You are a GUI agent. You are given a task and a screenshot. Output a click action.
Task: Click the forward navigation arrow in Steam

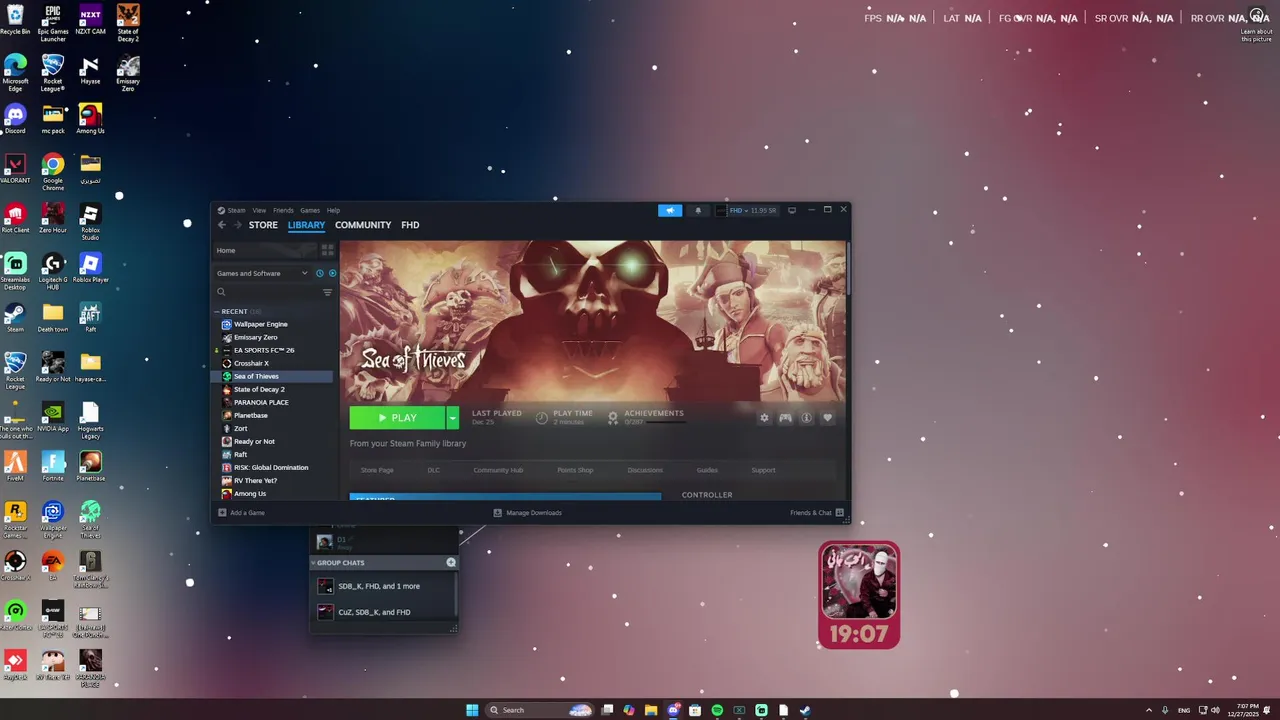coord(237,225)
